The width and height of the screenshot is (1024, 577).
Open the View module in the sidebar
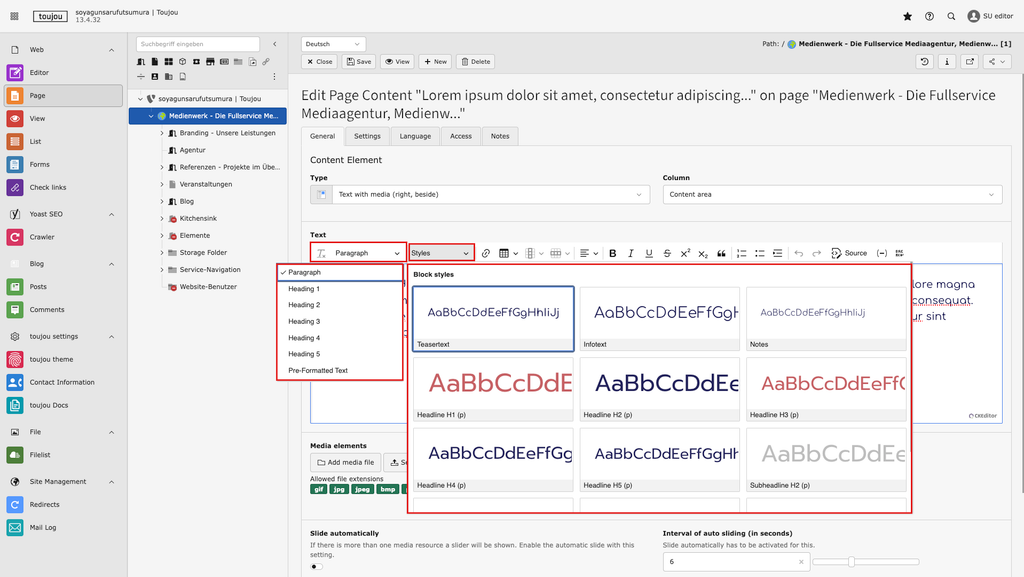63,119
